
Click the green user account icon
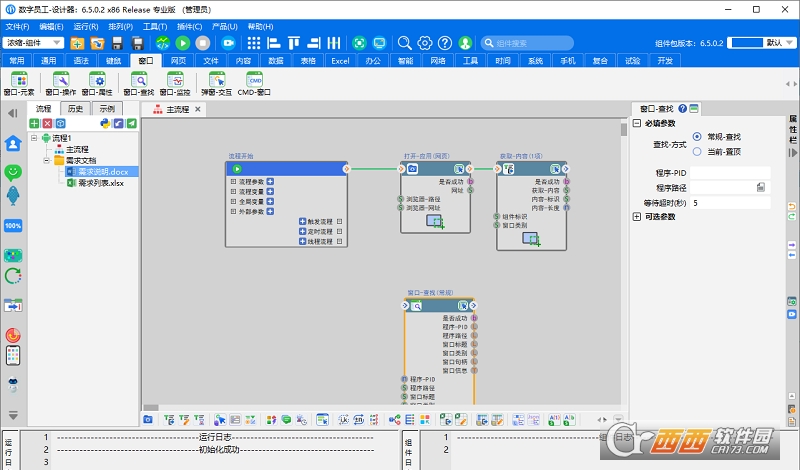pyautogui.click(x=465, y=43)
